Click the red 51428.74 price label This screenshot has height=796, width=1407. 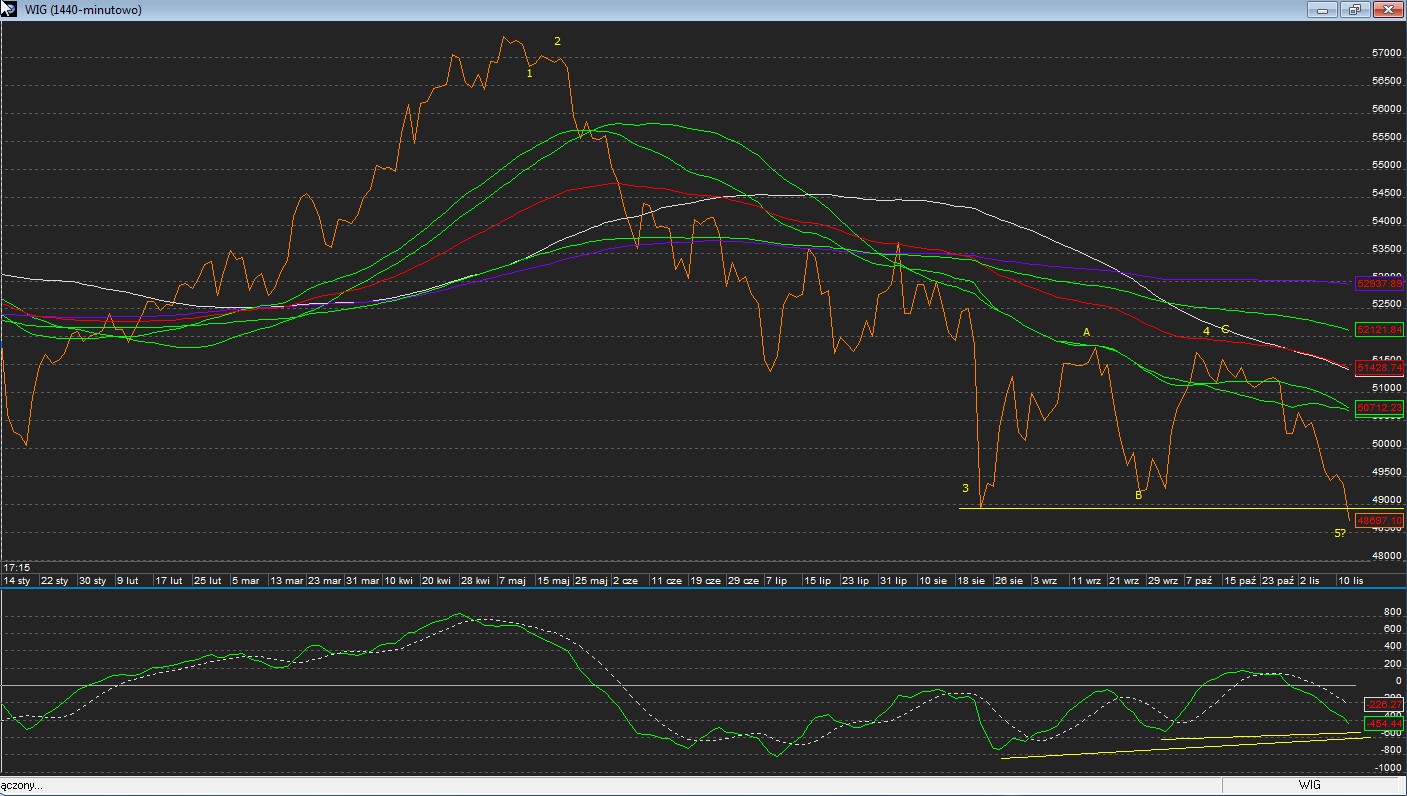coord(1379,368)
